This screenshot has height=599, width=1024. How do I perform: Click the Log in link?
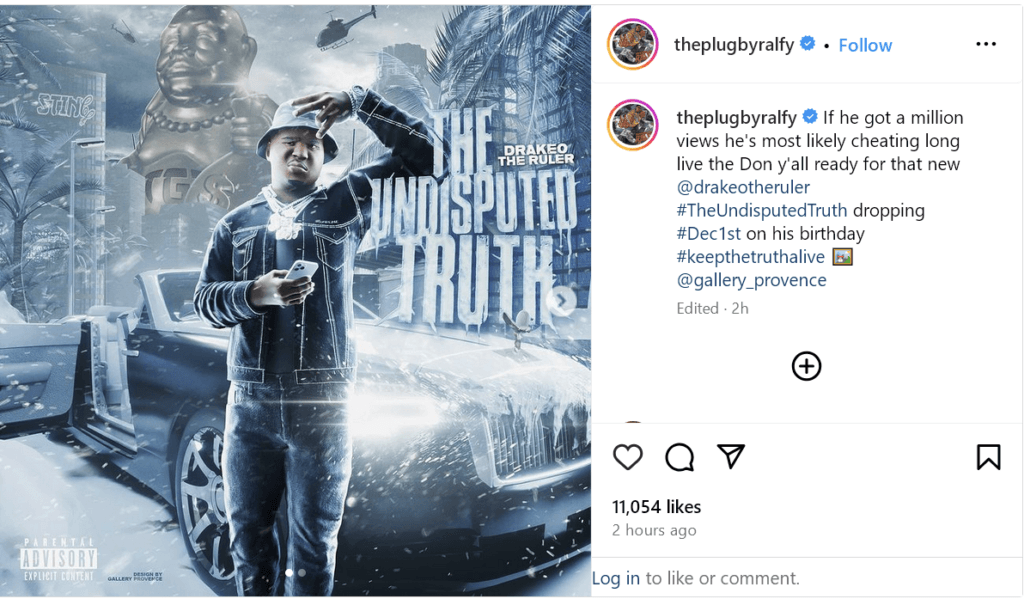[x=616, y=578]
